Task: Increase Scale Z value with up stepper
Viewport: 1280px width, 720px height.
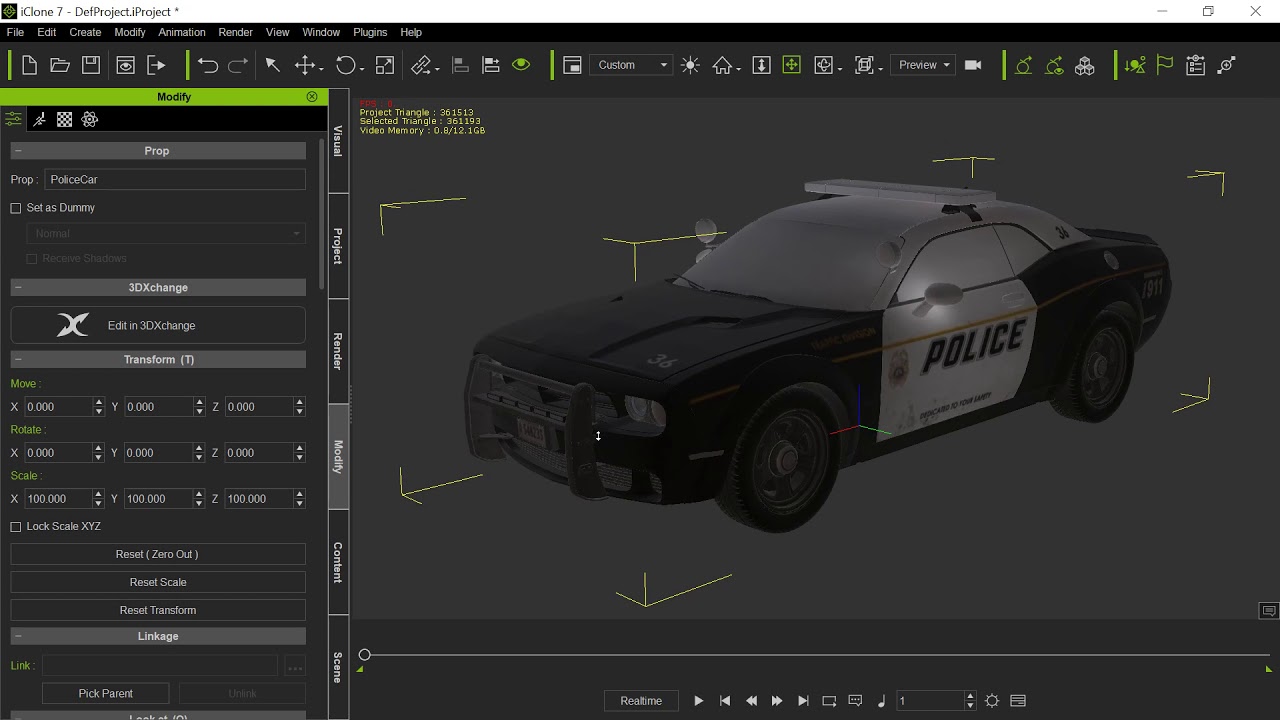Action: point(299,495)
